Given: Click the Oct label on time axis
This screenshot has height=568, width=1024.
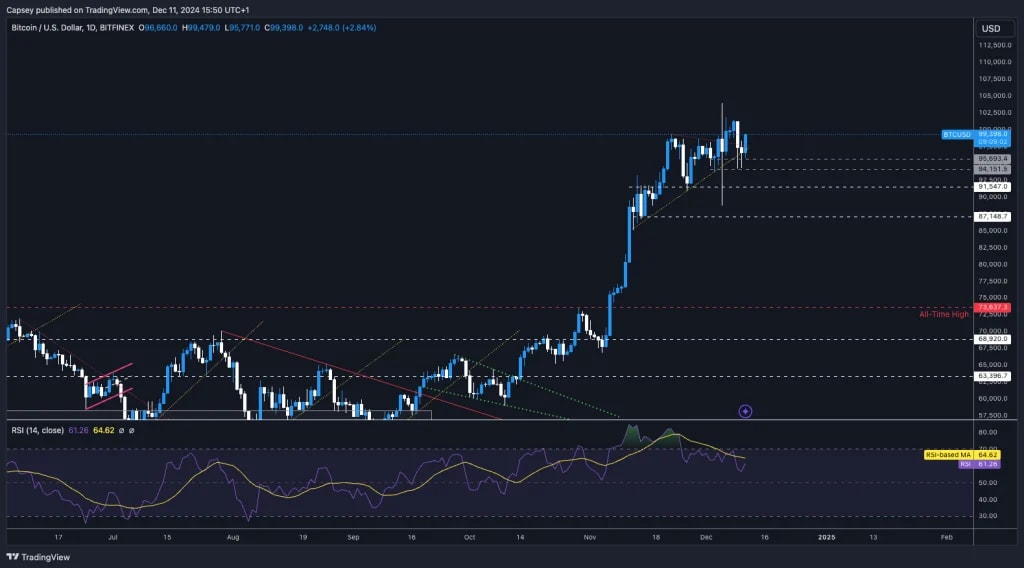Looking at the screenshot, I should coord(469,537).
